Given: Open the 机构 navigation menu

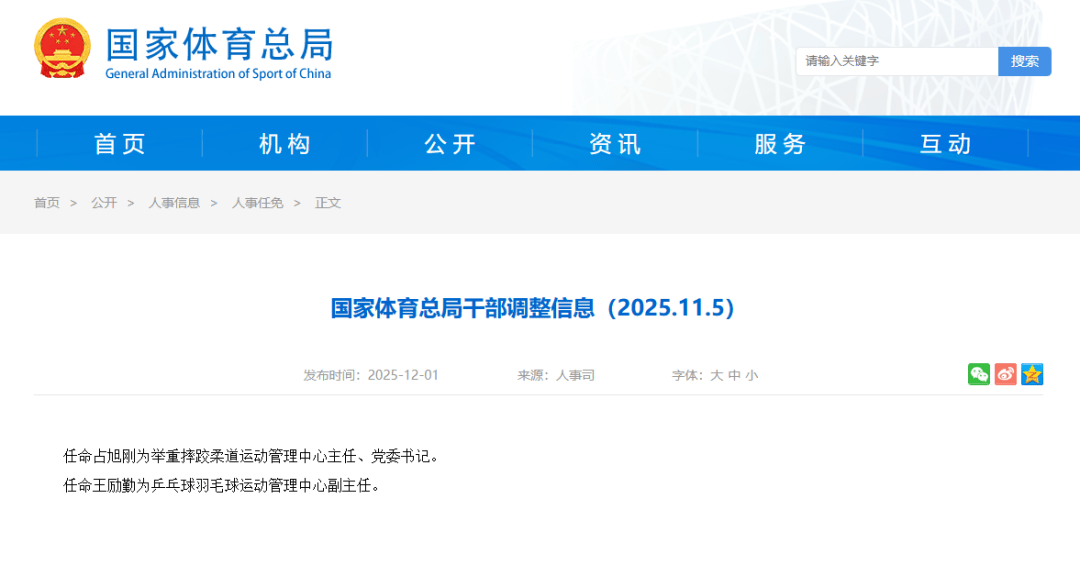Looking at the screenshot, I should [x=285, y=144].
